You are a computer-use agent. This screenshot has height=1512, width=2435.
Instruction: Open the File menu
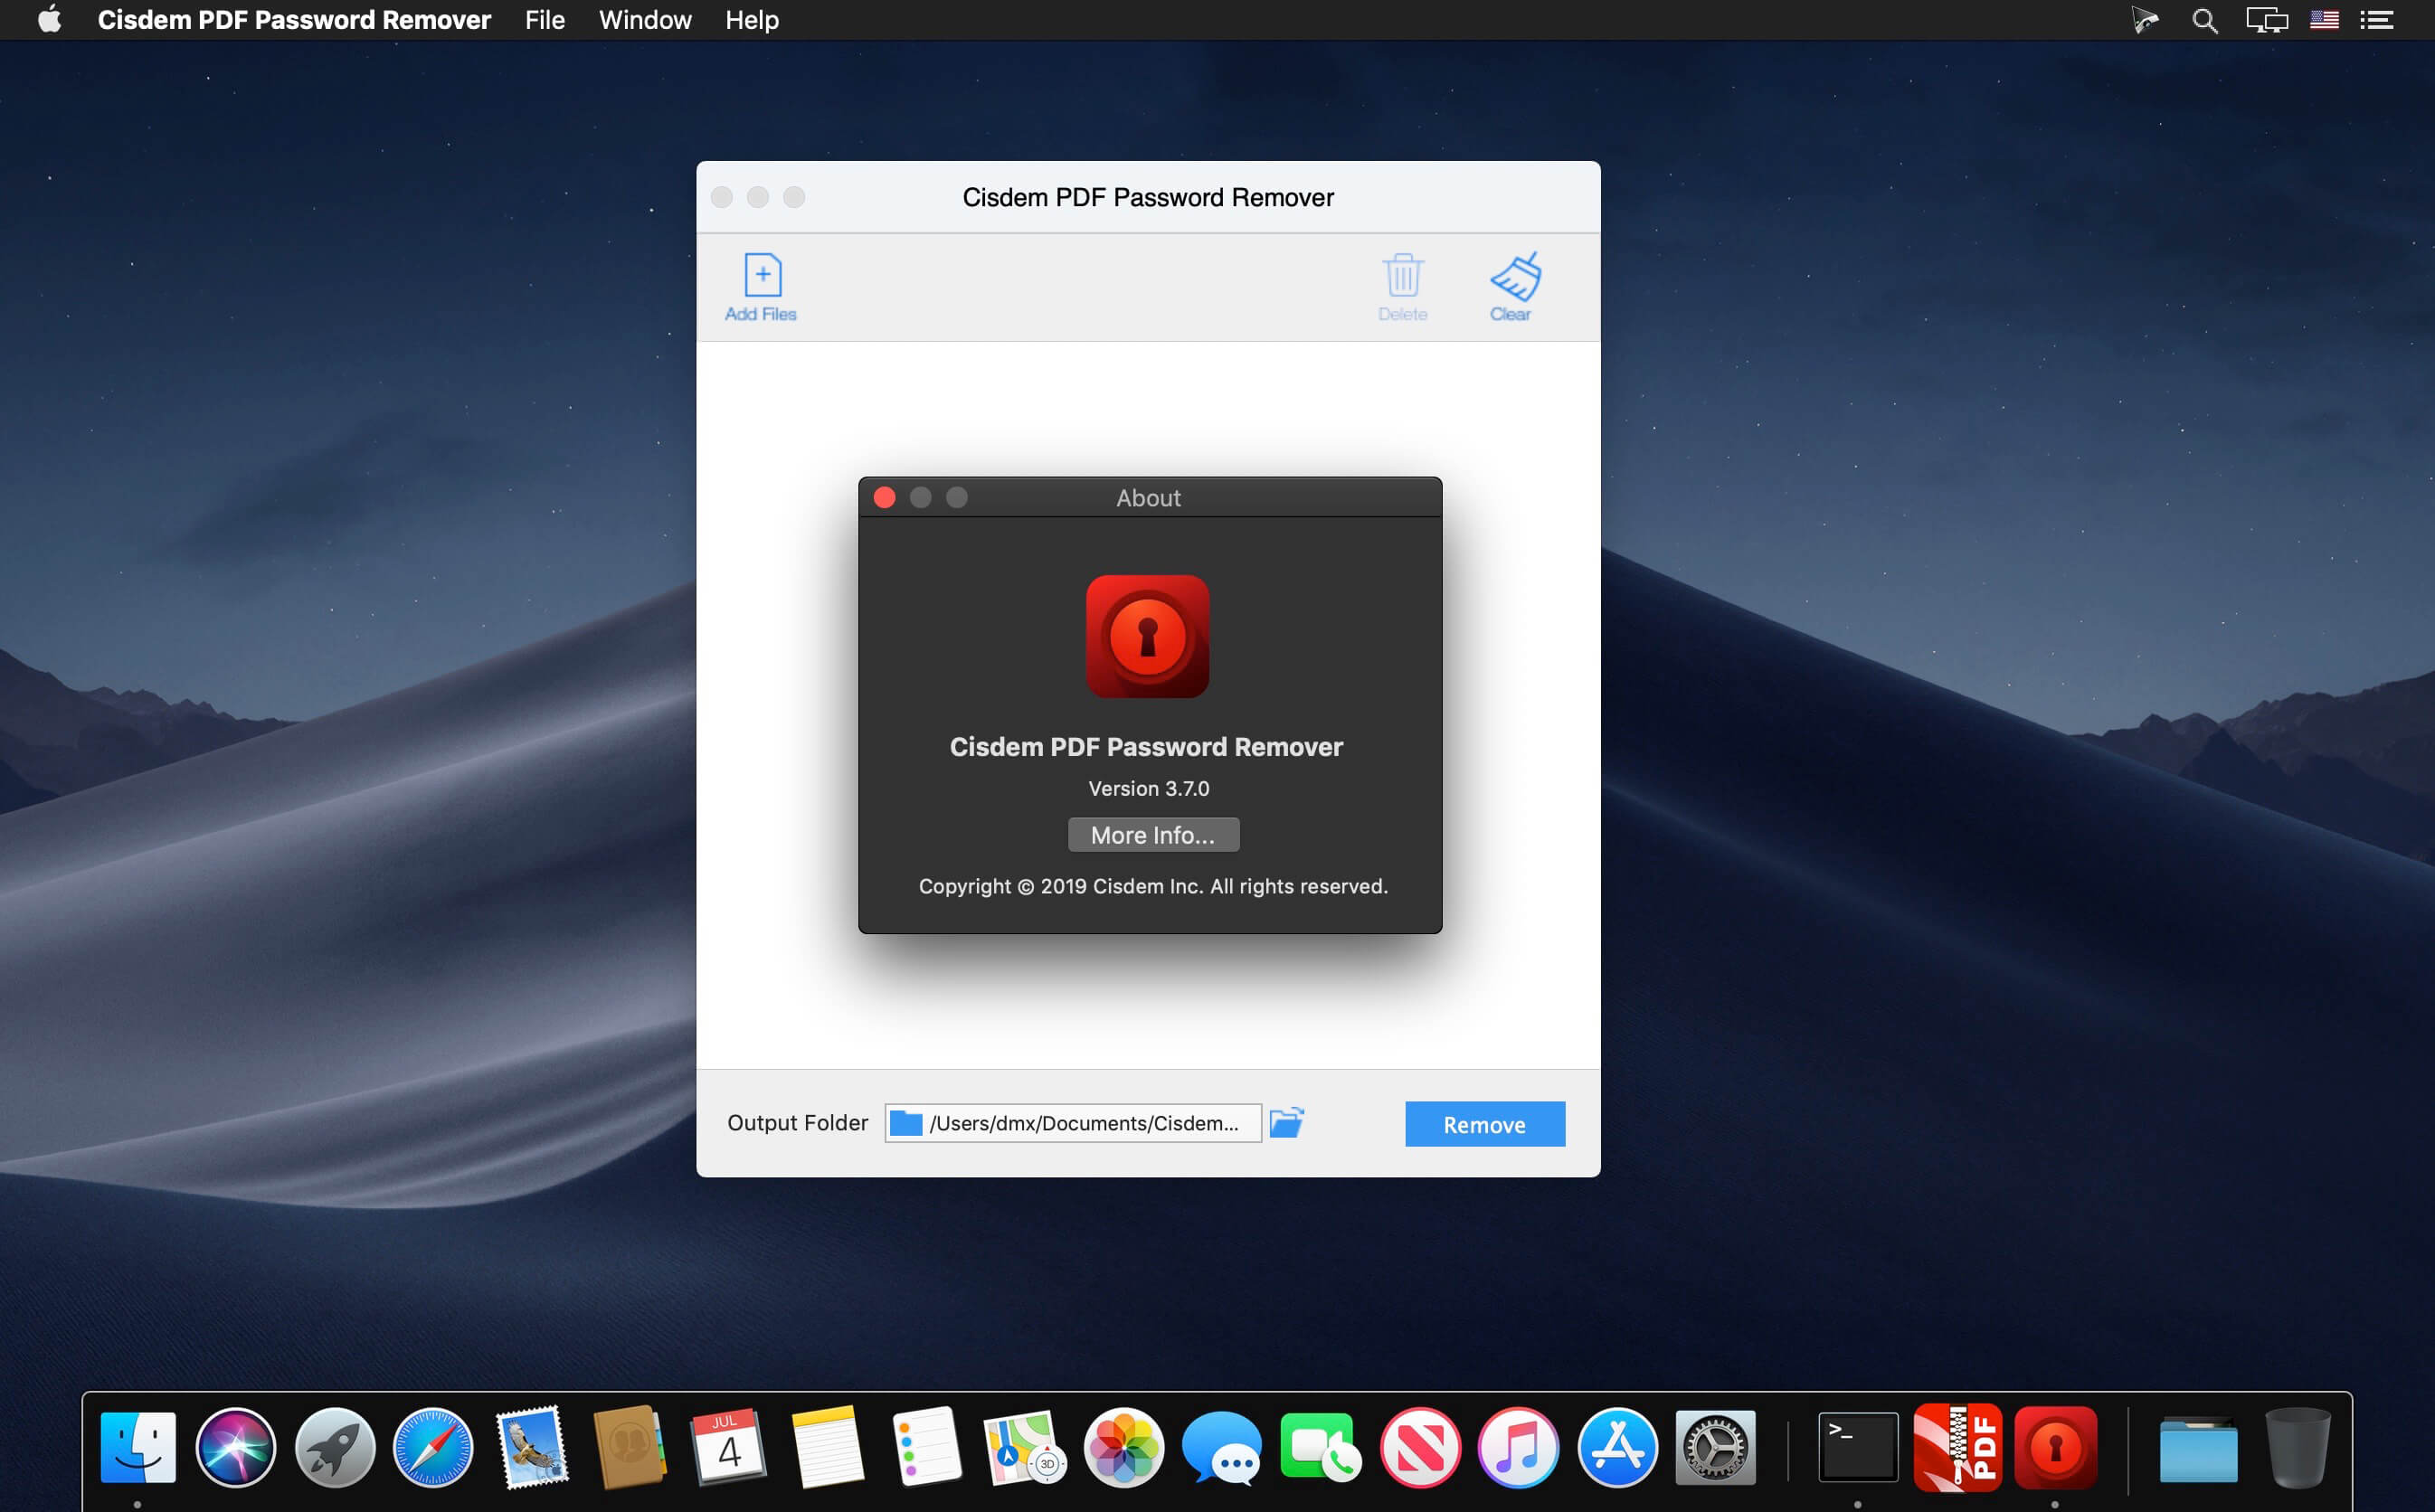[544, 20]
